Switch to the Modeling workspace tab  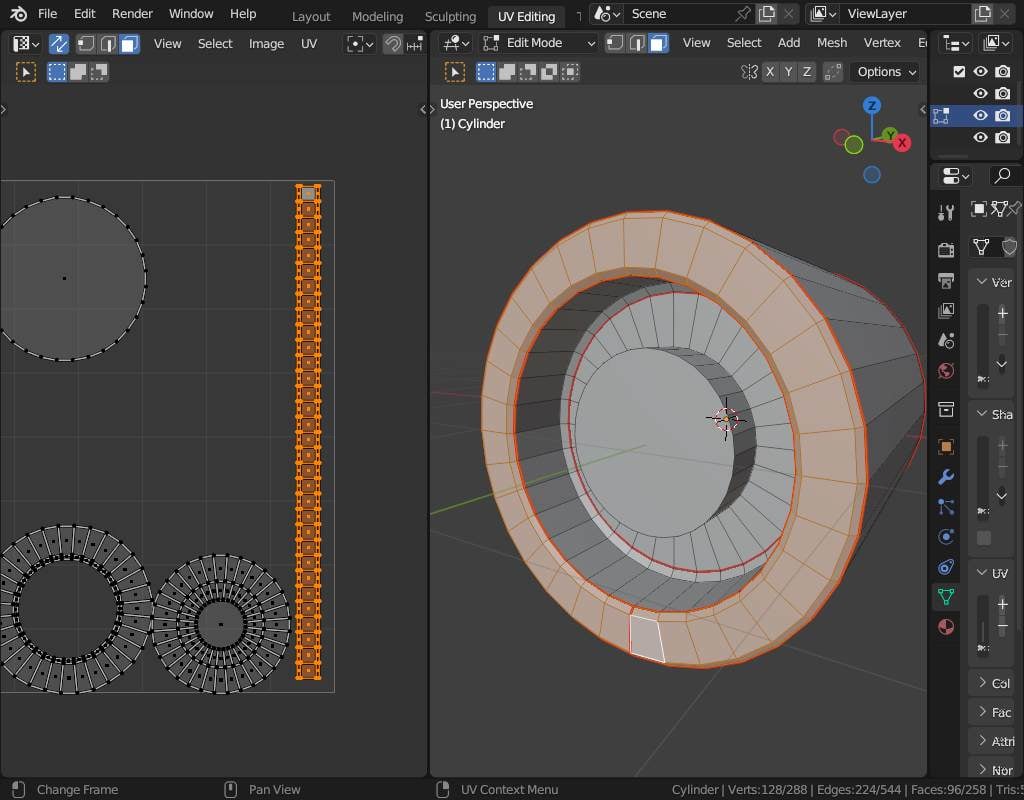tap(377, 16)
